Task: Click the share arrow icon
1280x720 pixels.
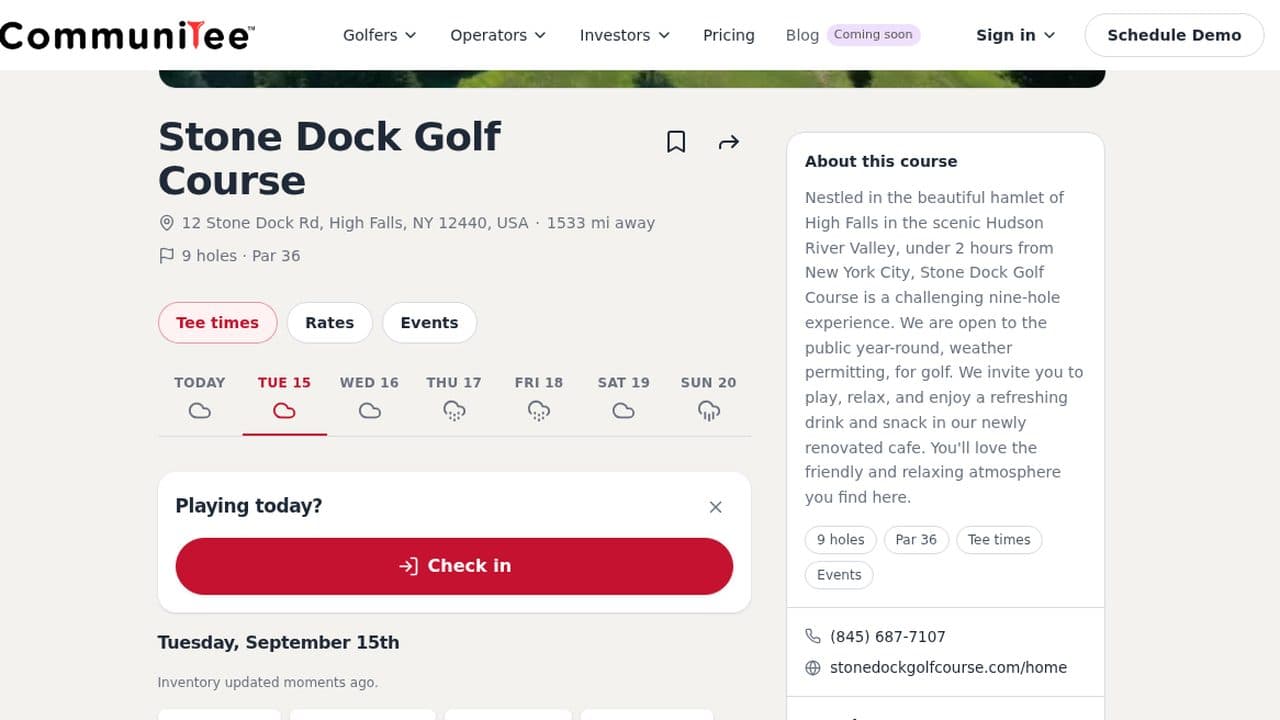Action: 729,142
